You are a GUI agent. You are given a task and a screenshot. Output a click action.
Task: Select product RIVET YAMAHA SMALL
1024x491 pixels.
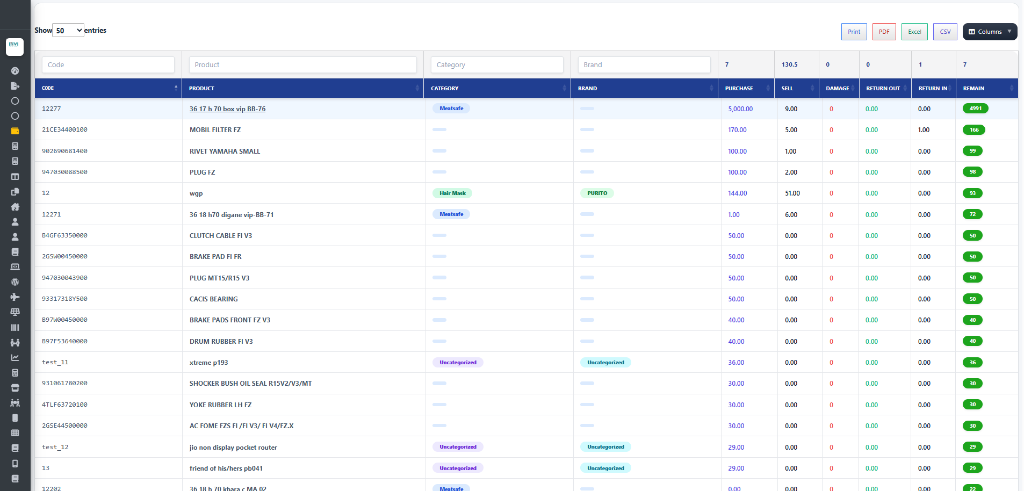pos(225,151)
